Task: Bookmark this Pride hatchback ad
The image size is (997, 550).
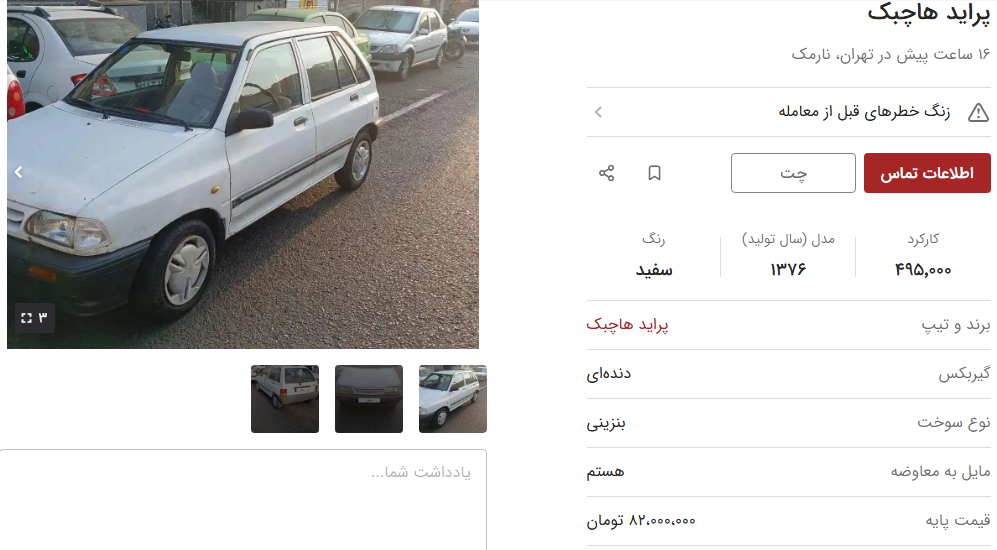Action: [654, 173]
